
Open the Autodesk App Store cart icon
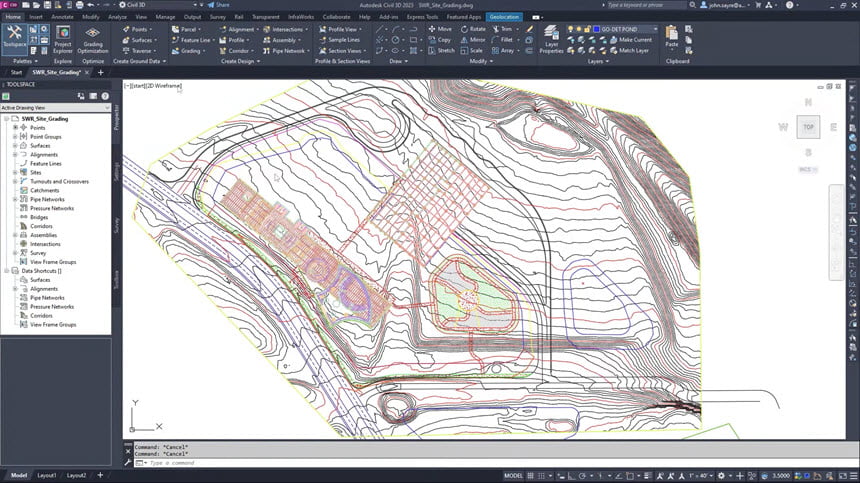click(758, 5)
